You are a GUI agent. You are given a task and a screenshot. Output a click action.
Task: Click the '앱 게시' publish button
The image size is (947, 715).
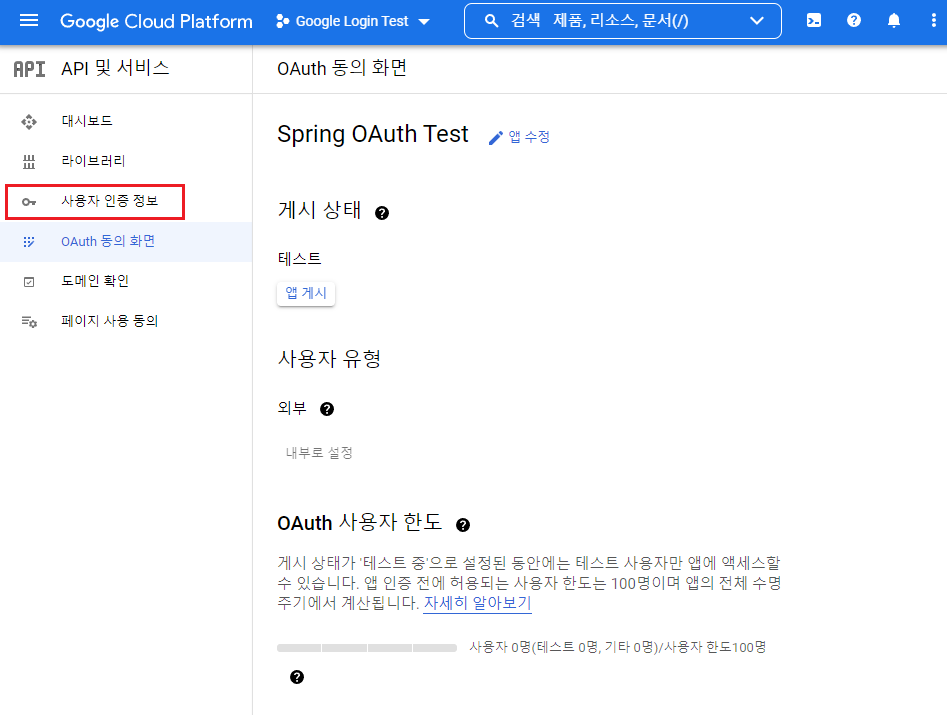[306, 293]
